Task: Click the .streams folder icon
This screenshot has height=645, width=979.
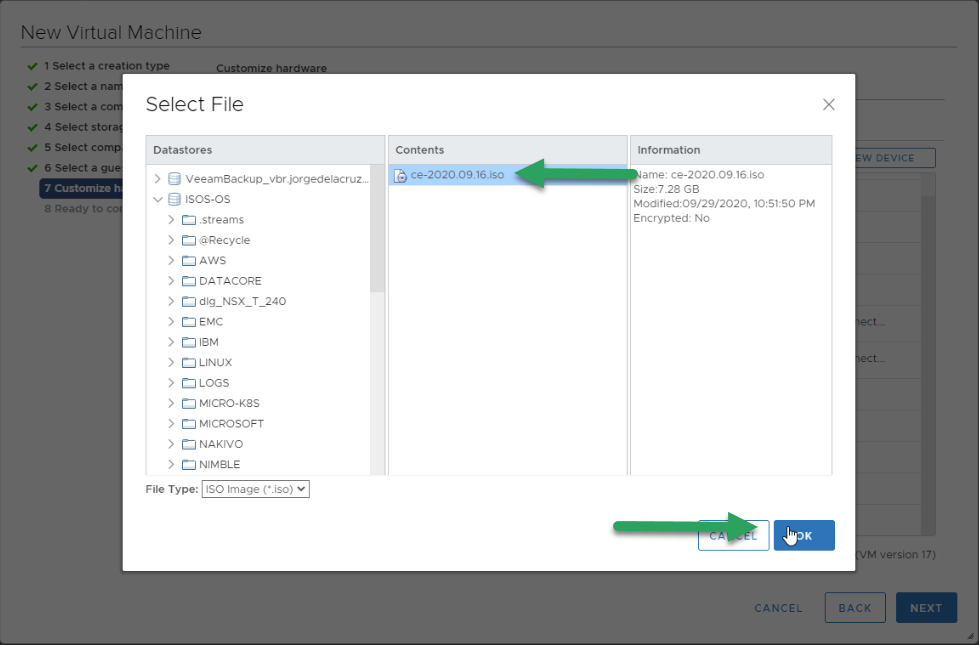Action: tap(189, 220)
